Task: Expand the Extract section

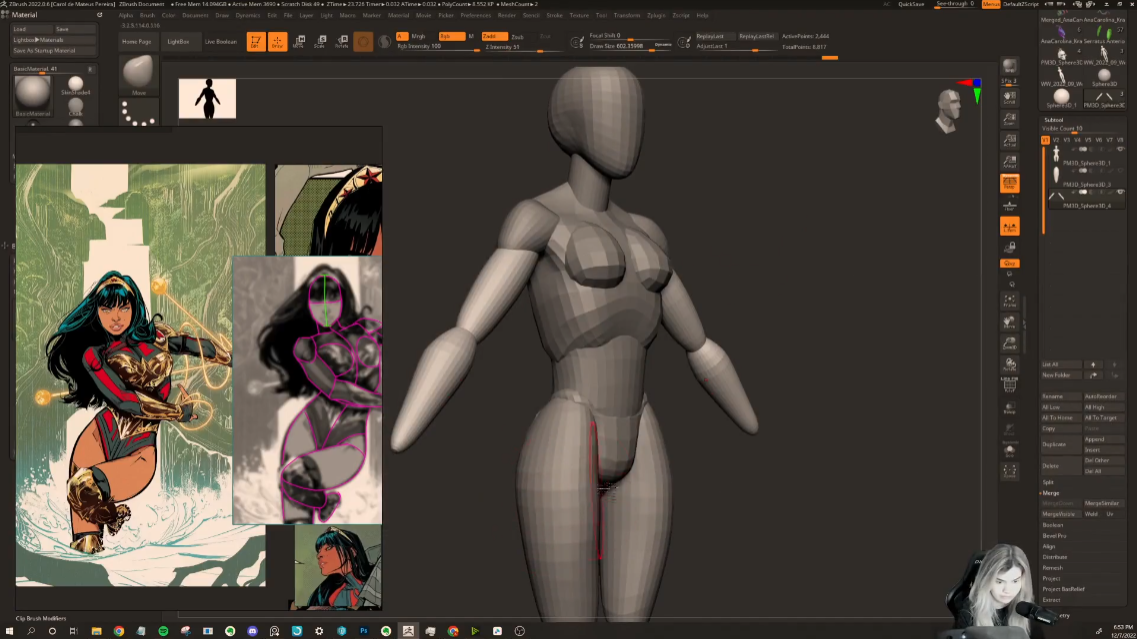Action: click(x=1051, y=600)
